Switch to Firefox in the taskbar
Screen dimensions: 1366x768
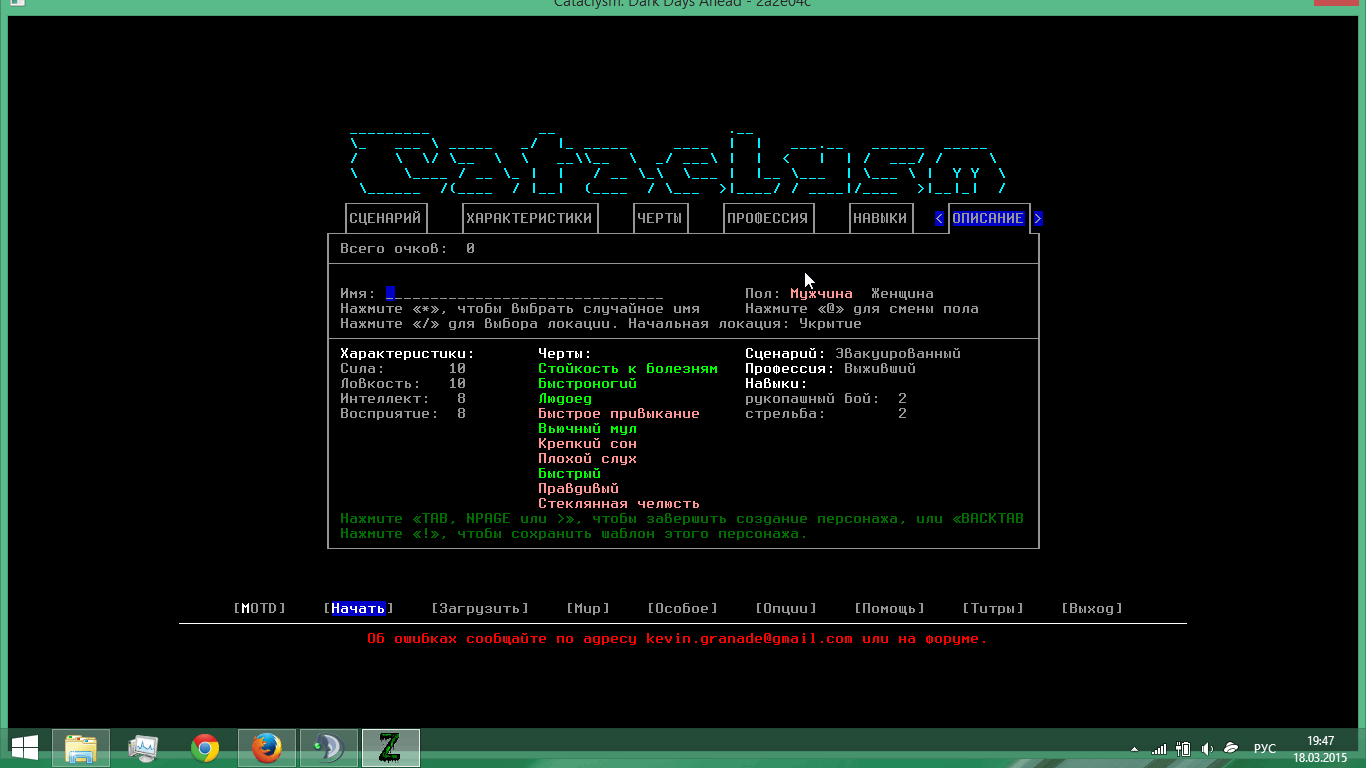coord(267,748)
